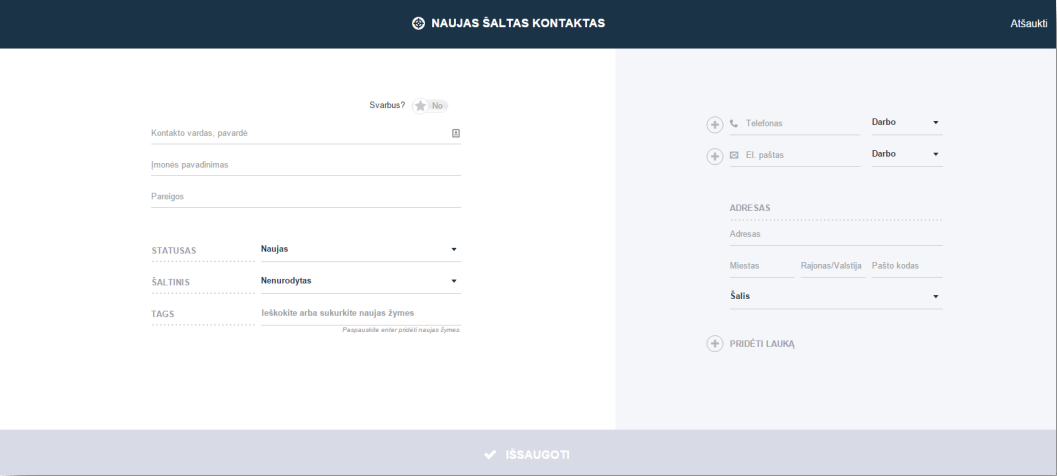The width and height of the screenshot is (1057, 476).
Task: Click the target icon in header title
Action: click(x=418, y=24)
